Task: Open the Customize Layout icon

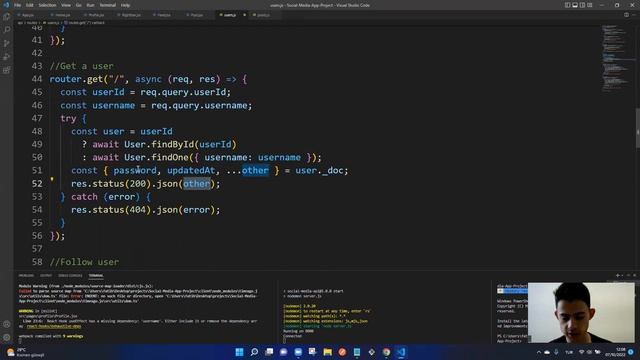Action: 589,5
